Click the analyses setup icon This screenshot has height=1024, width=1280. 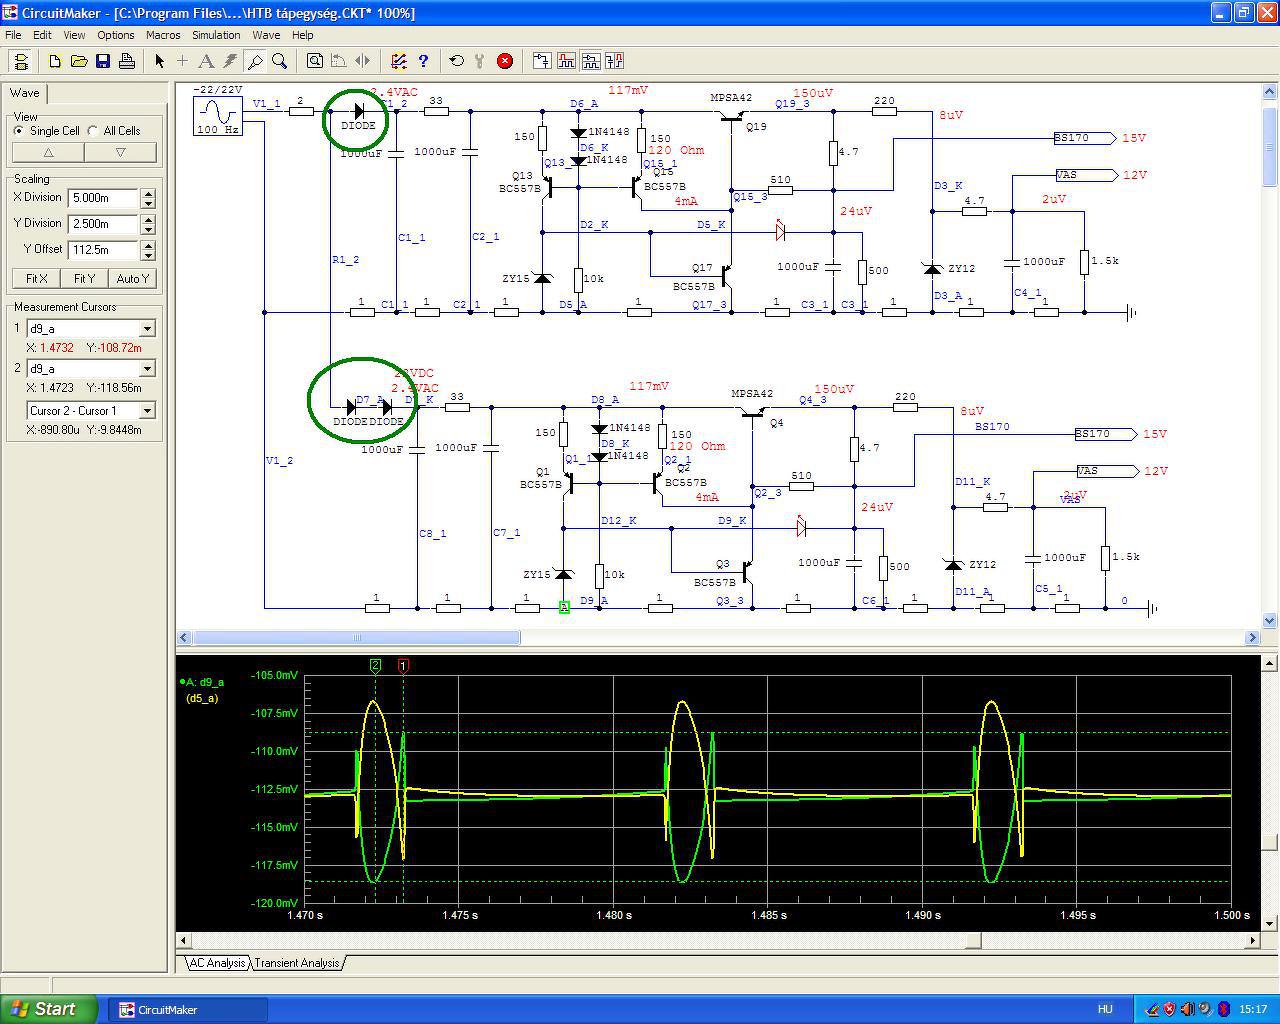pos(398,61)
